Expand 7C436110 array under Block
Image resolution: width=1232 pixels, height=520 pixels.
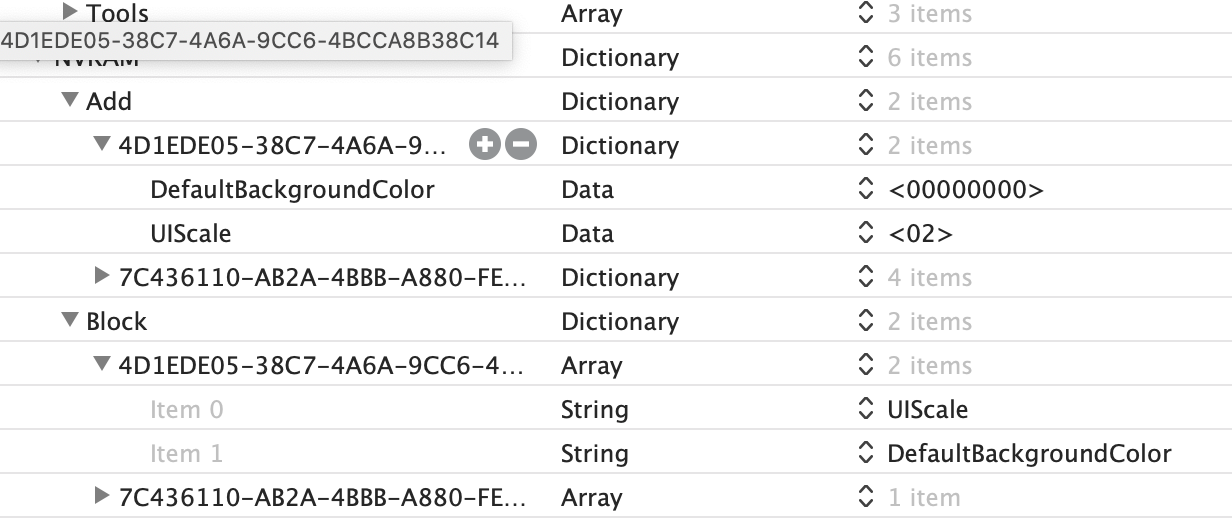101,497
